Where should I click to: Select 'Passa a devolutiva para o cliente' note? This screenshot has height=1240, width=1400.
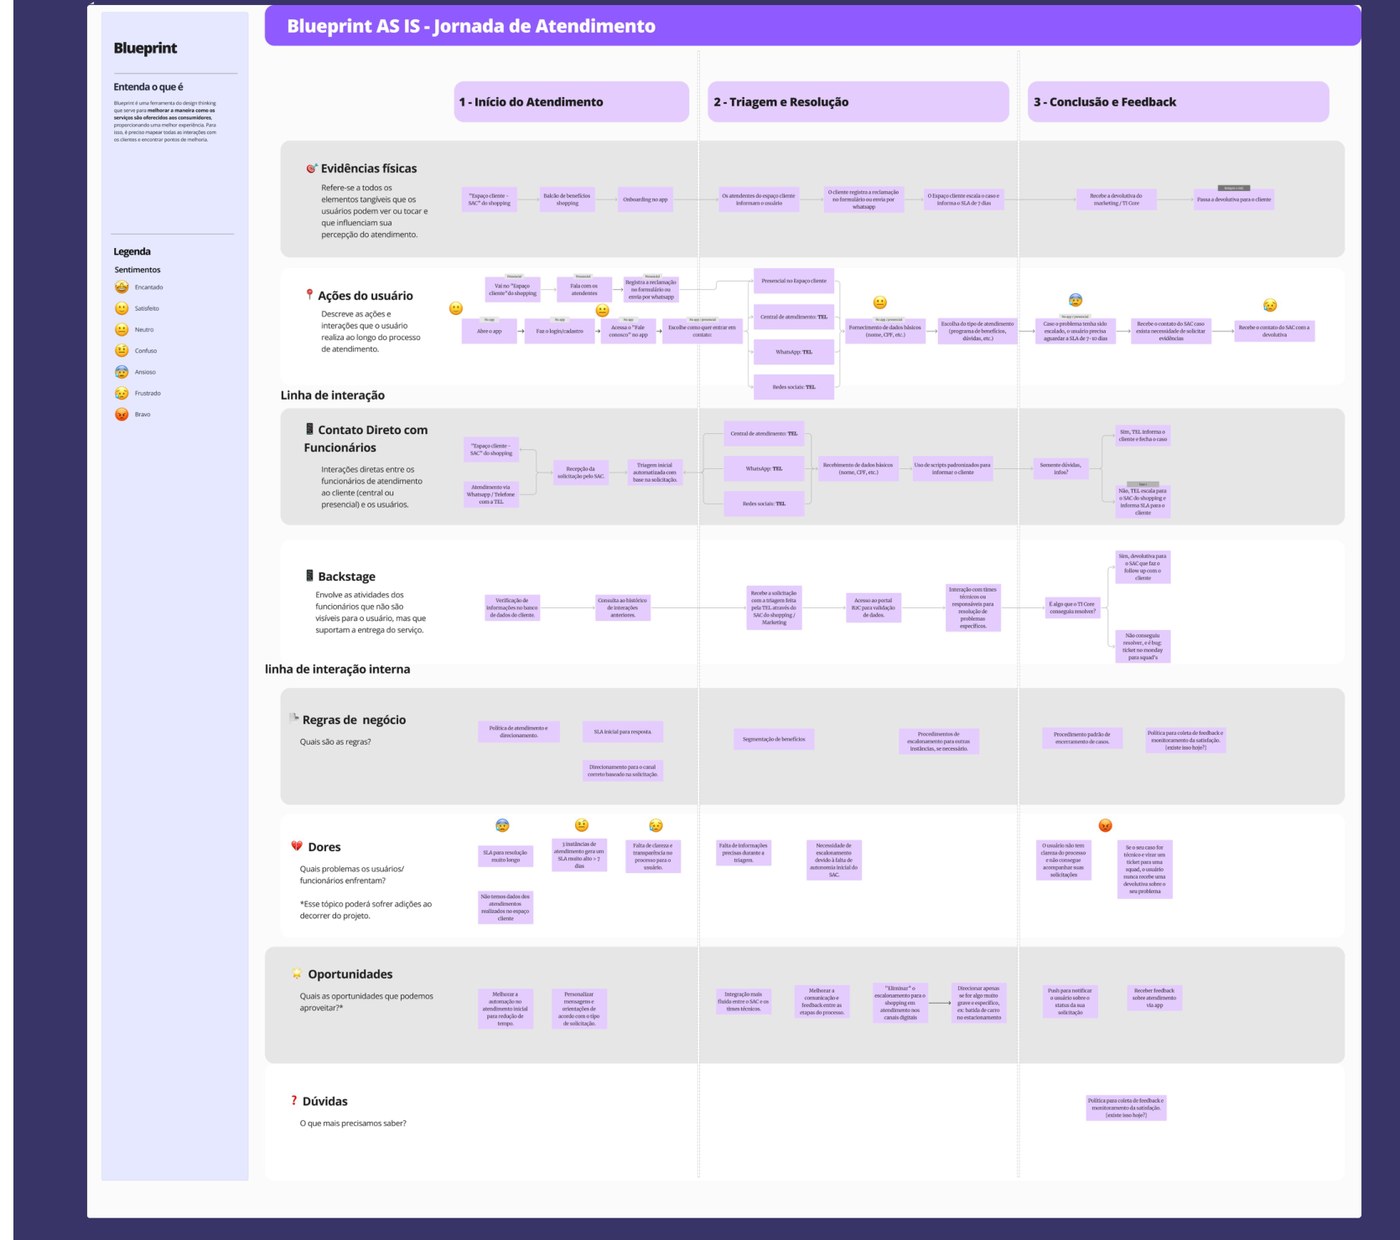click(1234, 199)
